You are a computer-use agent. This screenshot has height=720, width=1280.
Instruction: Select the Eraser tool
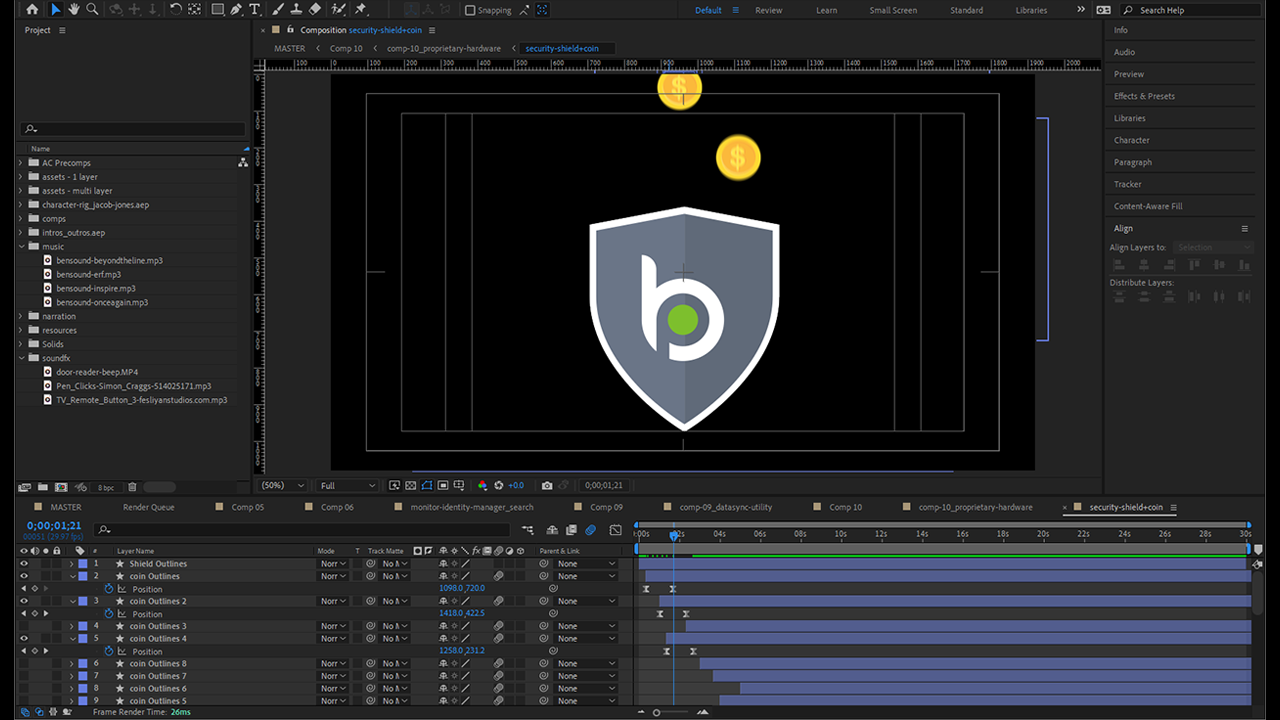(315, 10)
